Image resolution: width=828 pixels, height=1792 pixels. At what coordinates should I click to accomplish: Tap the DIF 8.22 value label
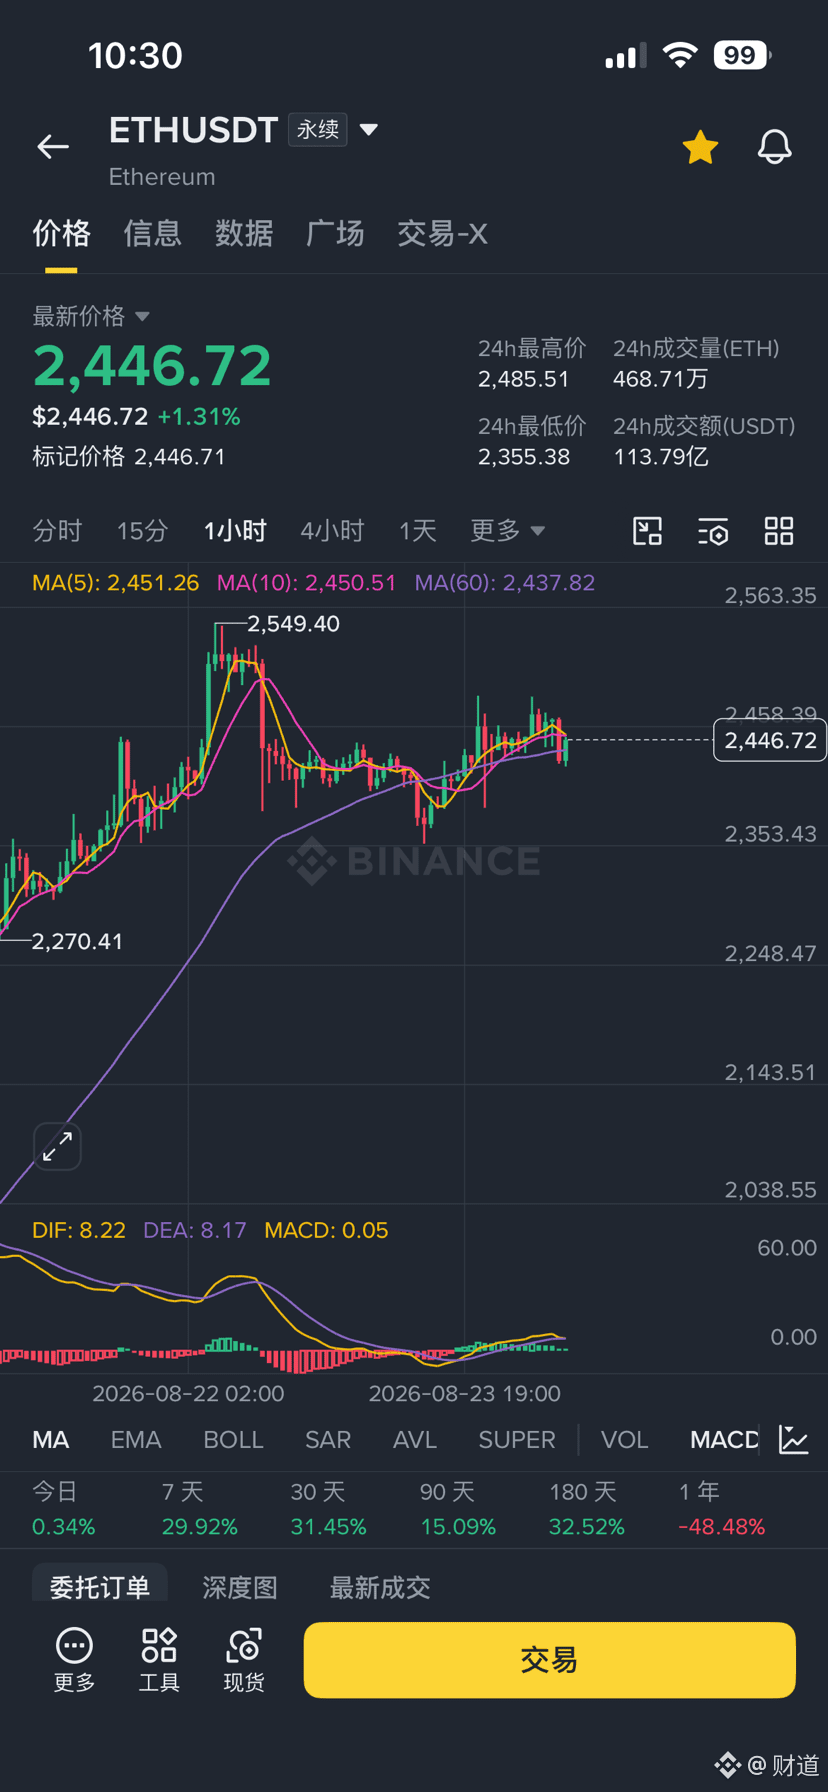(79, 1230)
